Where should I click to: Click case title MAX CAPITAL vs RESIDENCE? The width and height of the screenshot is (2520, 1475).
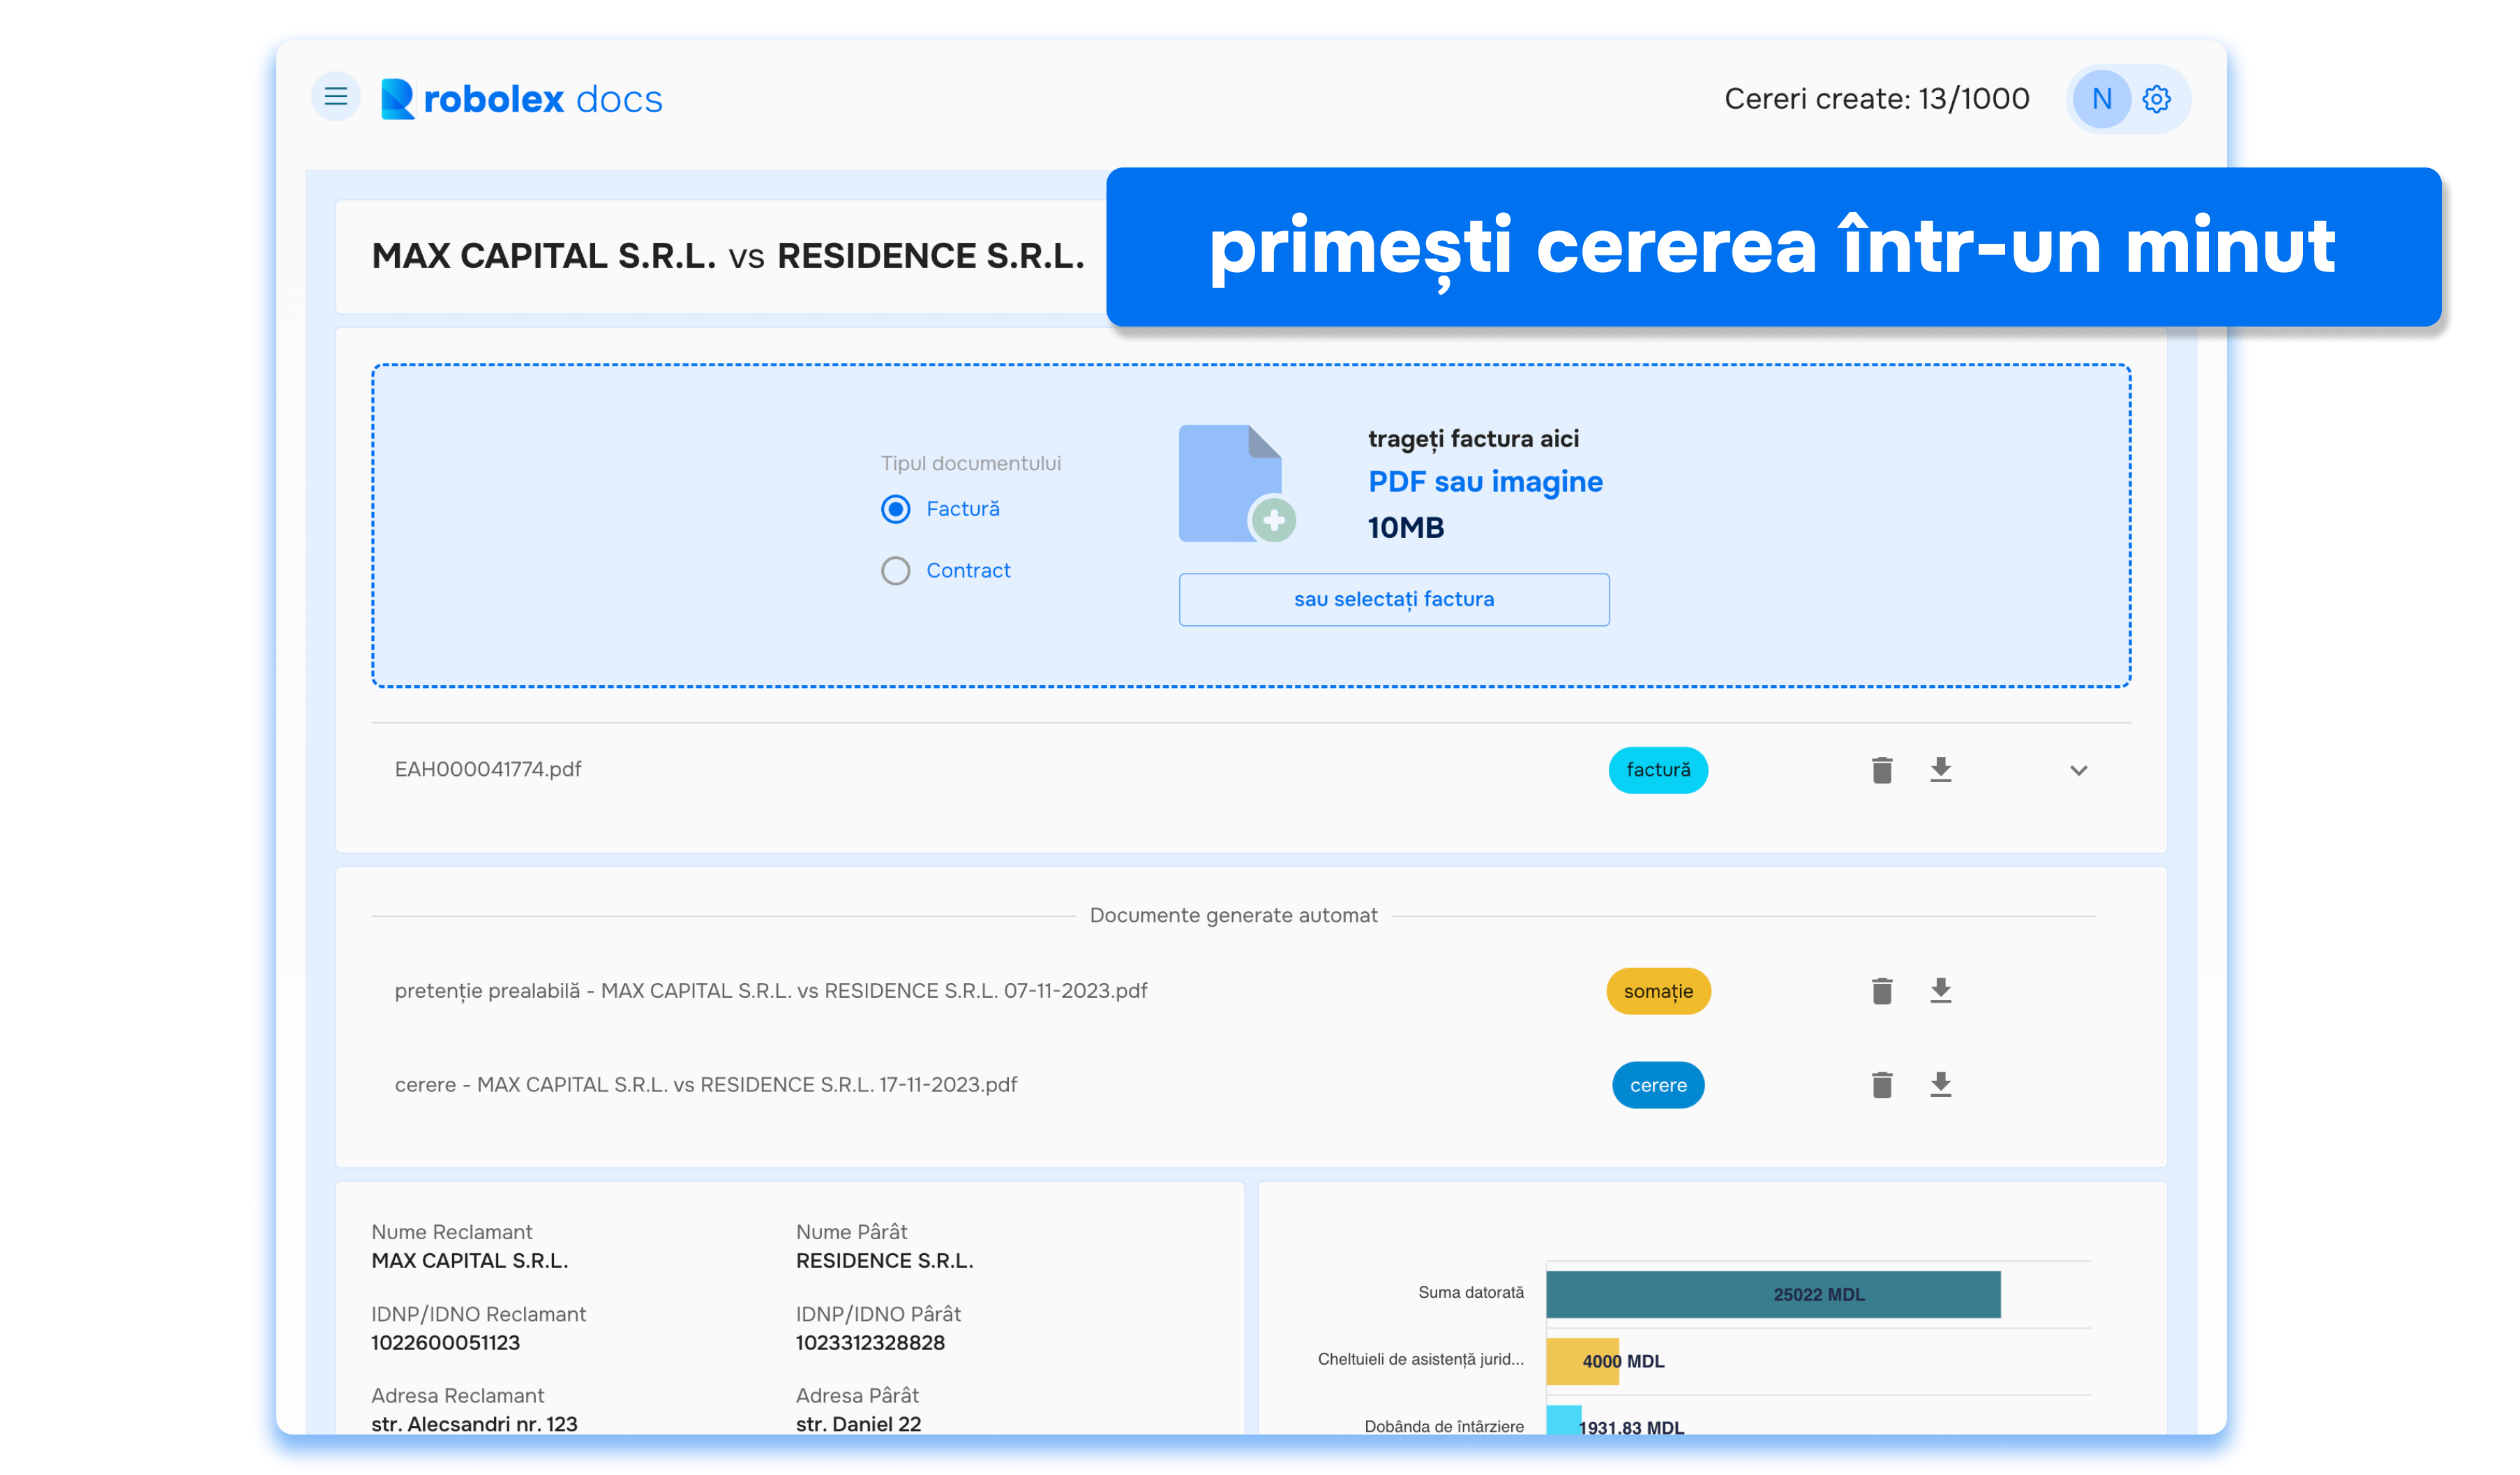(727, 256)
